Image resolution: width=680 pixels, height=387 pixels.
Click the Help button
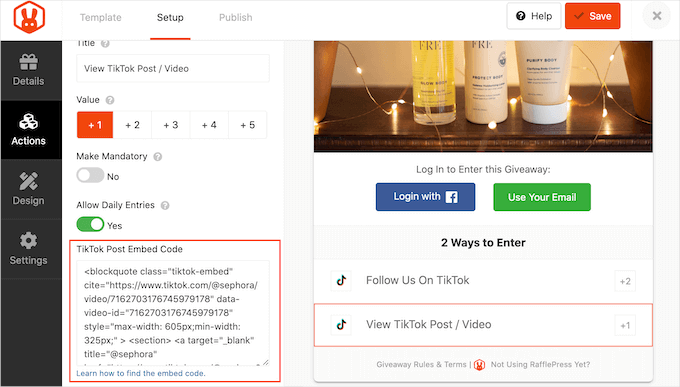(534, 16)
